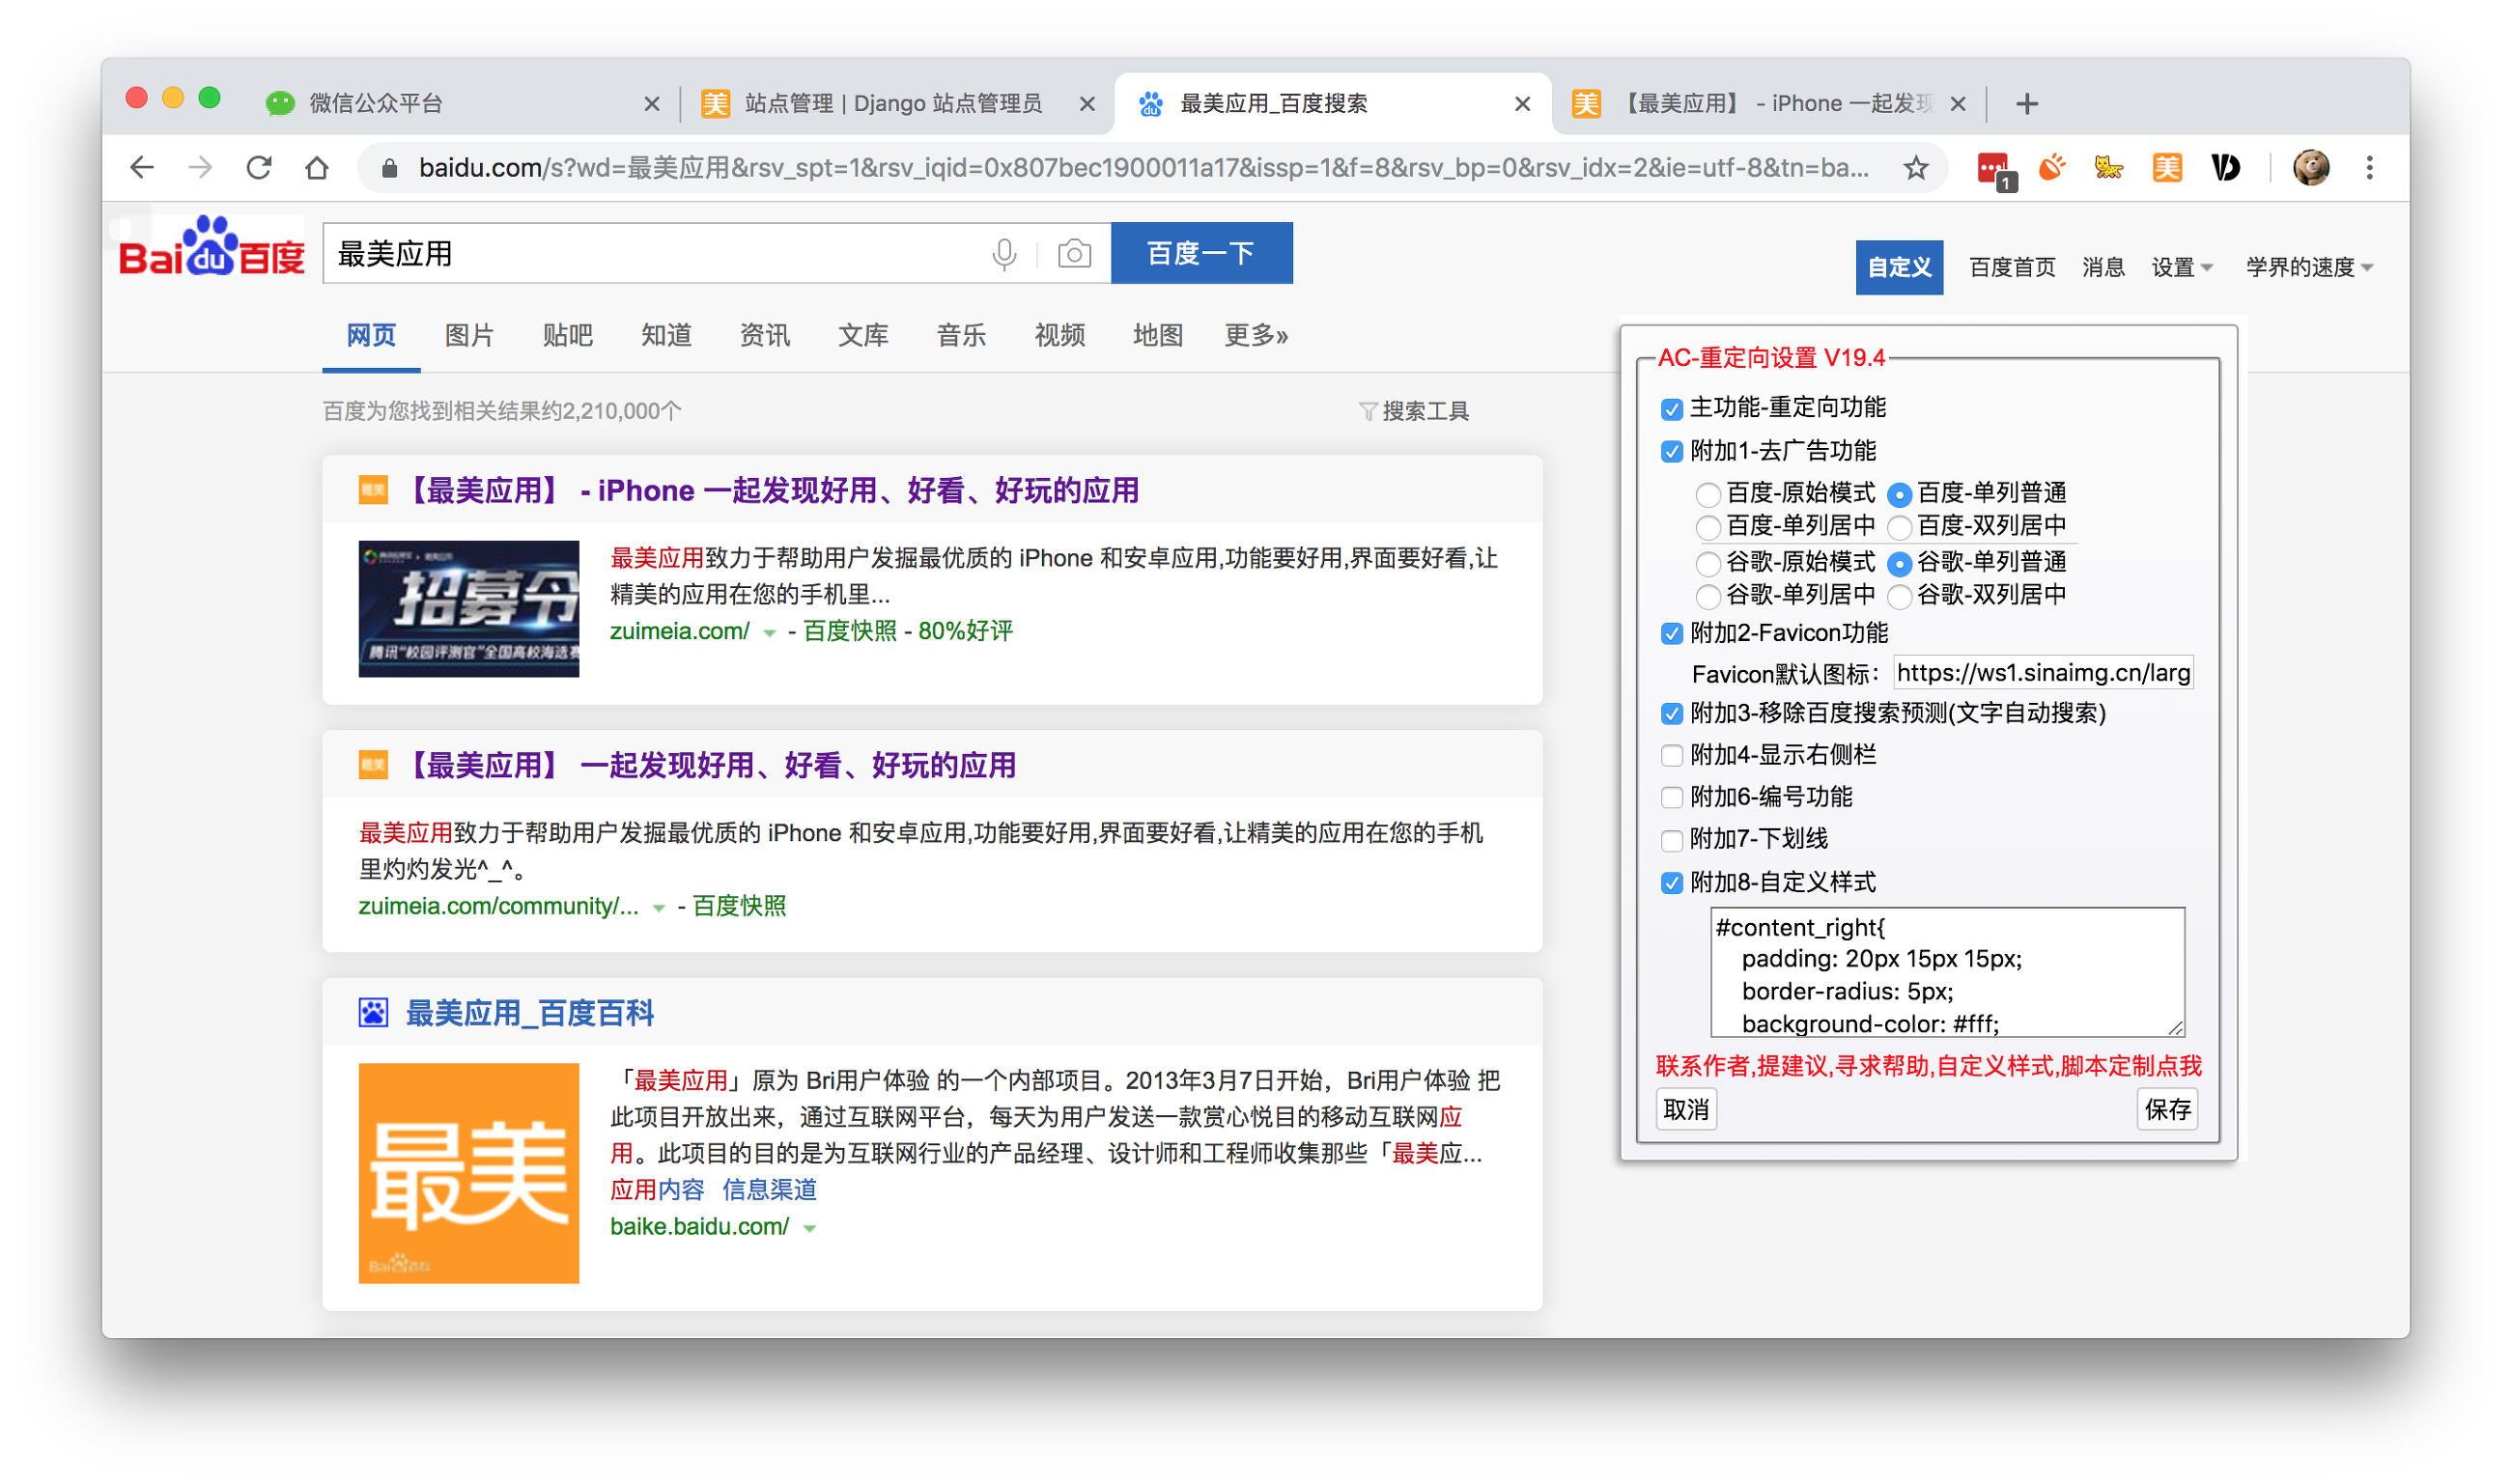The height and width of the screenshot is (1484, 2512).
Task: Open the orange flame extension icon
Action: click(x=2051, y=167)
